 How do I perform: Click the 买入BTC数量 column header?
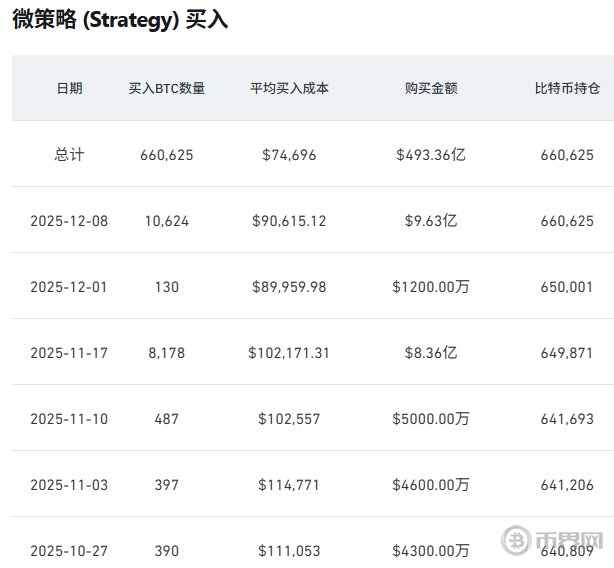167,88
